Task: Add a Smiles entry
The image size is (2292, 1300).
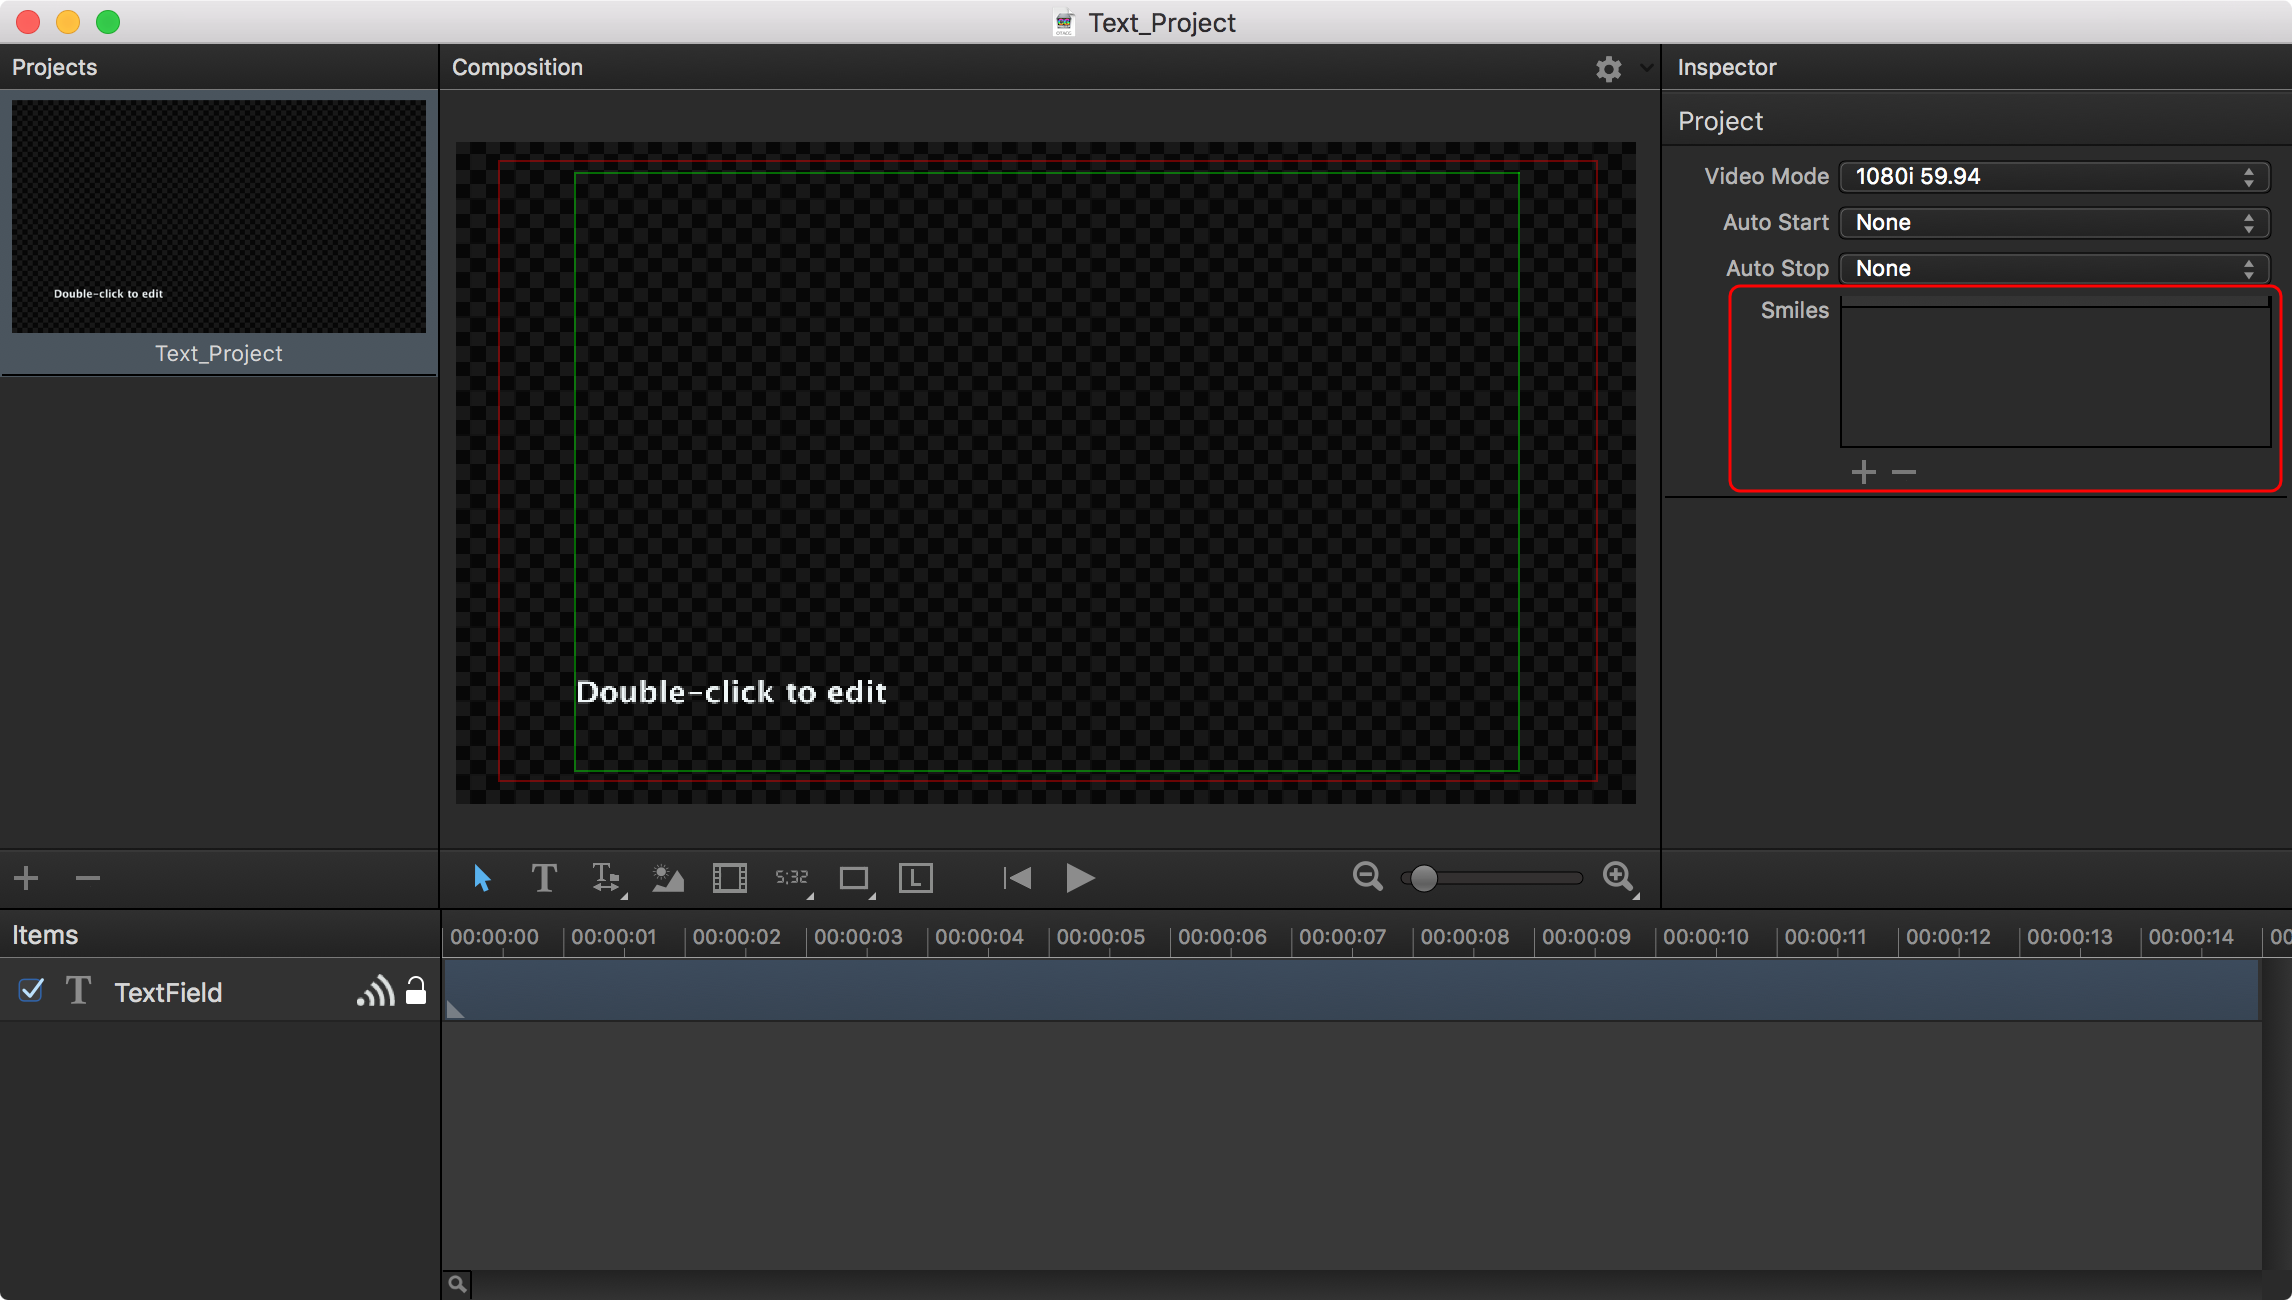Action: click(x=1863, y=472)
